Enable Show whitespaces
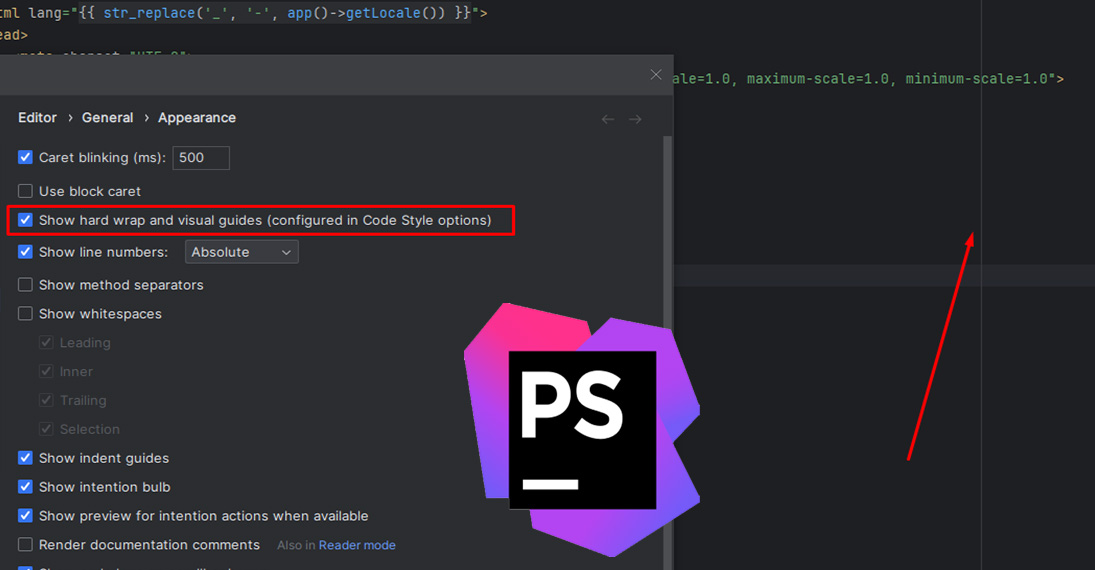1095x570 pixels. tap(25, 314)
